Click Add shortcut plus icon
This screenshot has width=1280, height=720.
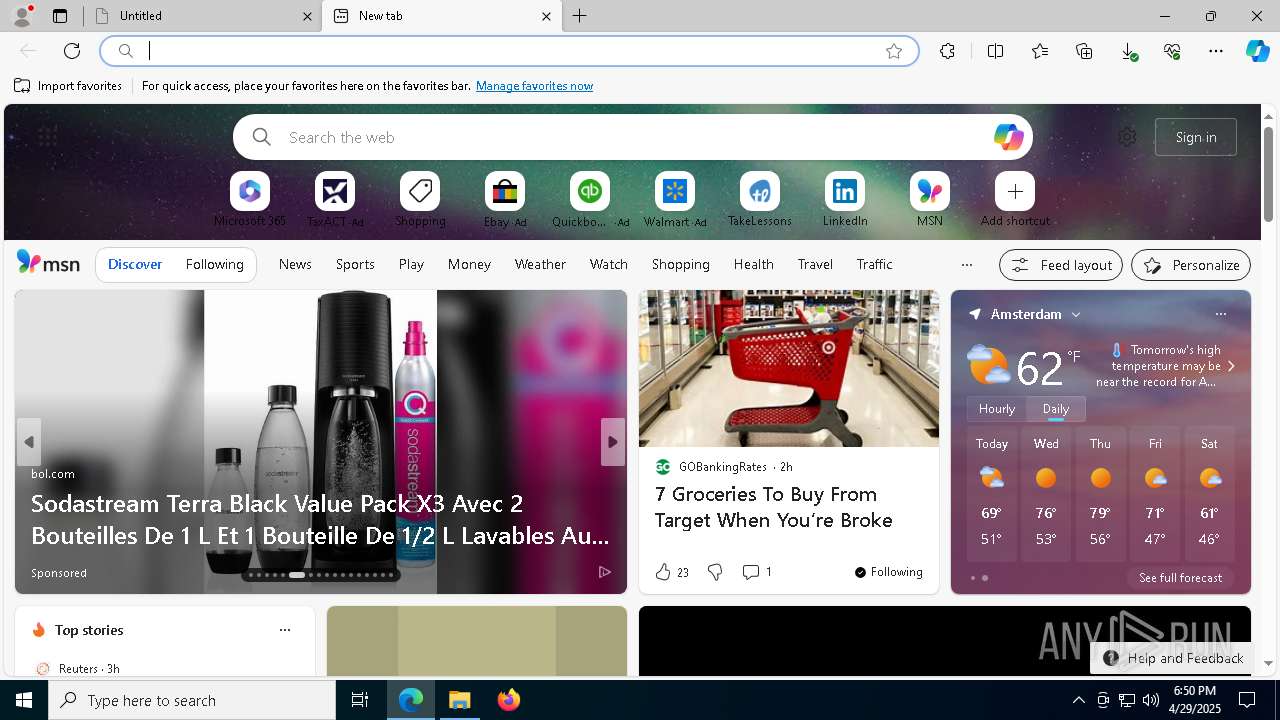point(1015,191)
